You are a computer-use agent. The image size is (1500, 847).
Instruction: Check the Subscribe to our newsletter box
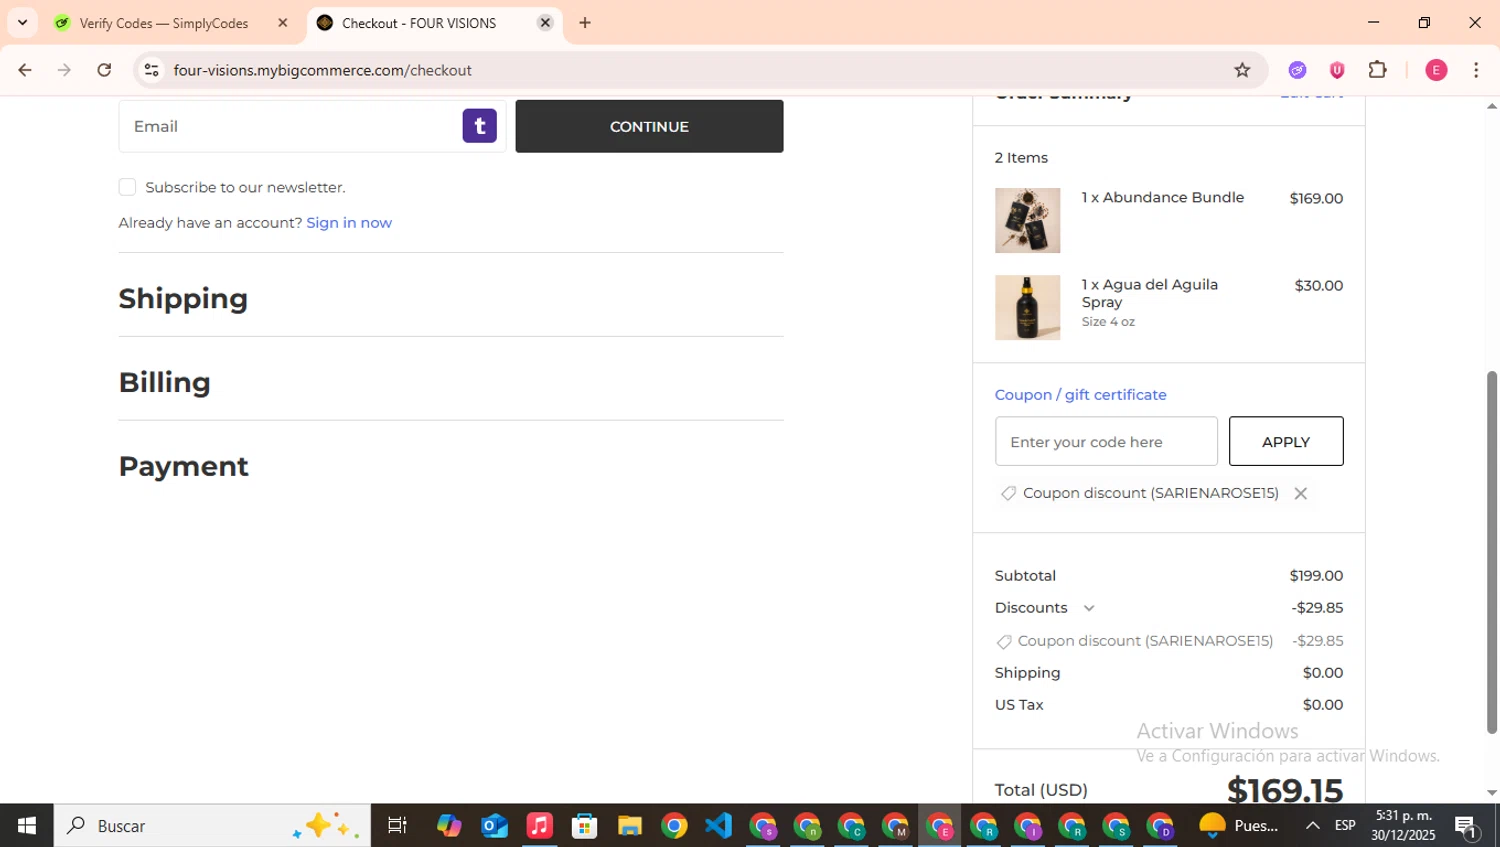[x=127, y=187]
